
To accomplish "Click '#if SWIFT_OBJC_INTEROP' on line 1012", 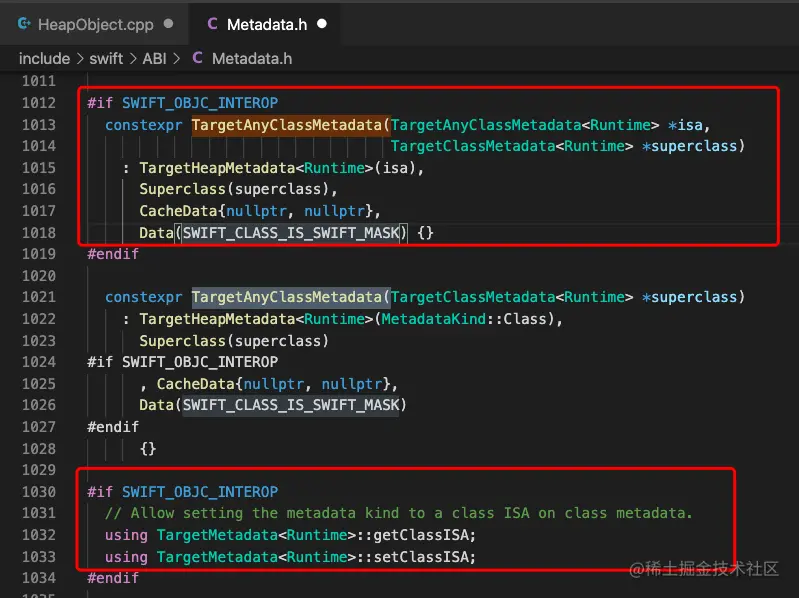I will [182, 103].
